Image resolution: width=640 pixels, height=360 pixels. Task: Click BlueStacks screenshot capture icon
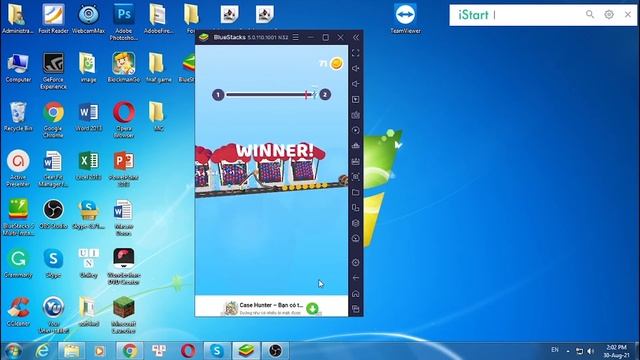356,177
